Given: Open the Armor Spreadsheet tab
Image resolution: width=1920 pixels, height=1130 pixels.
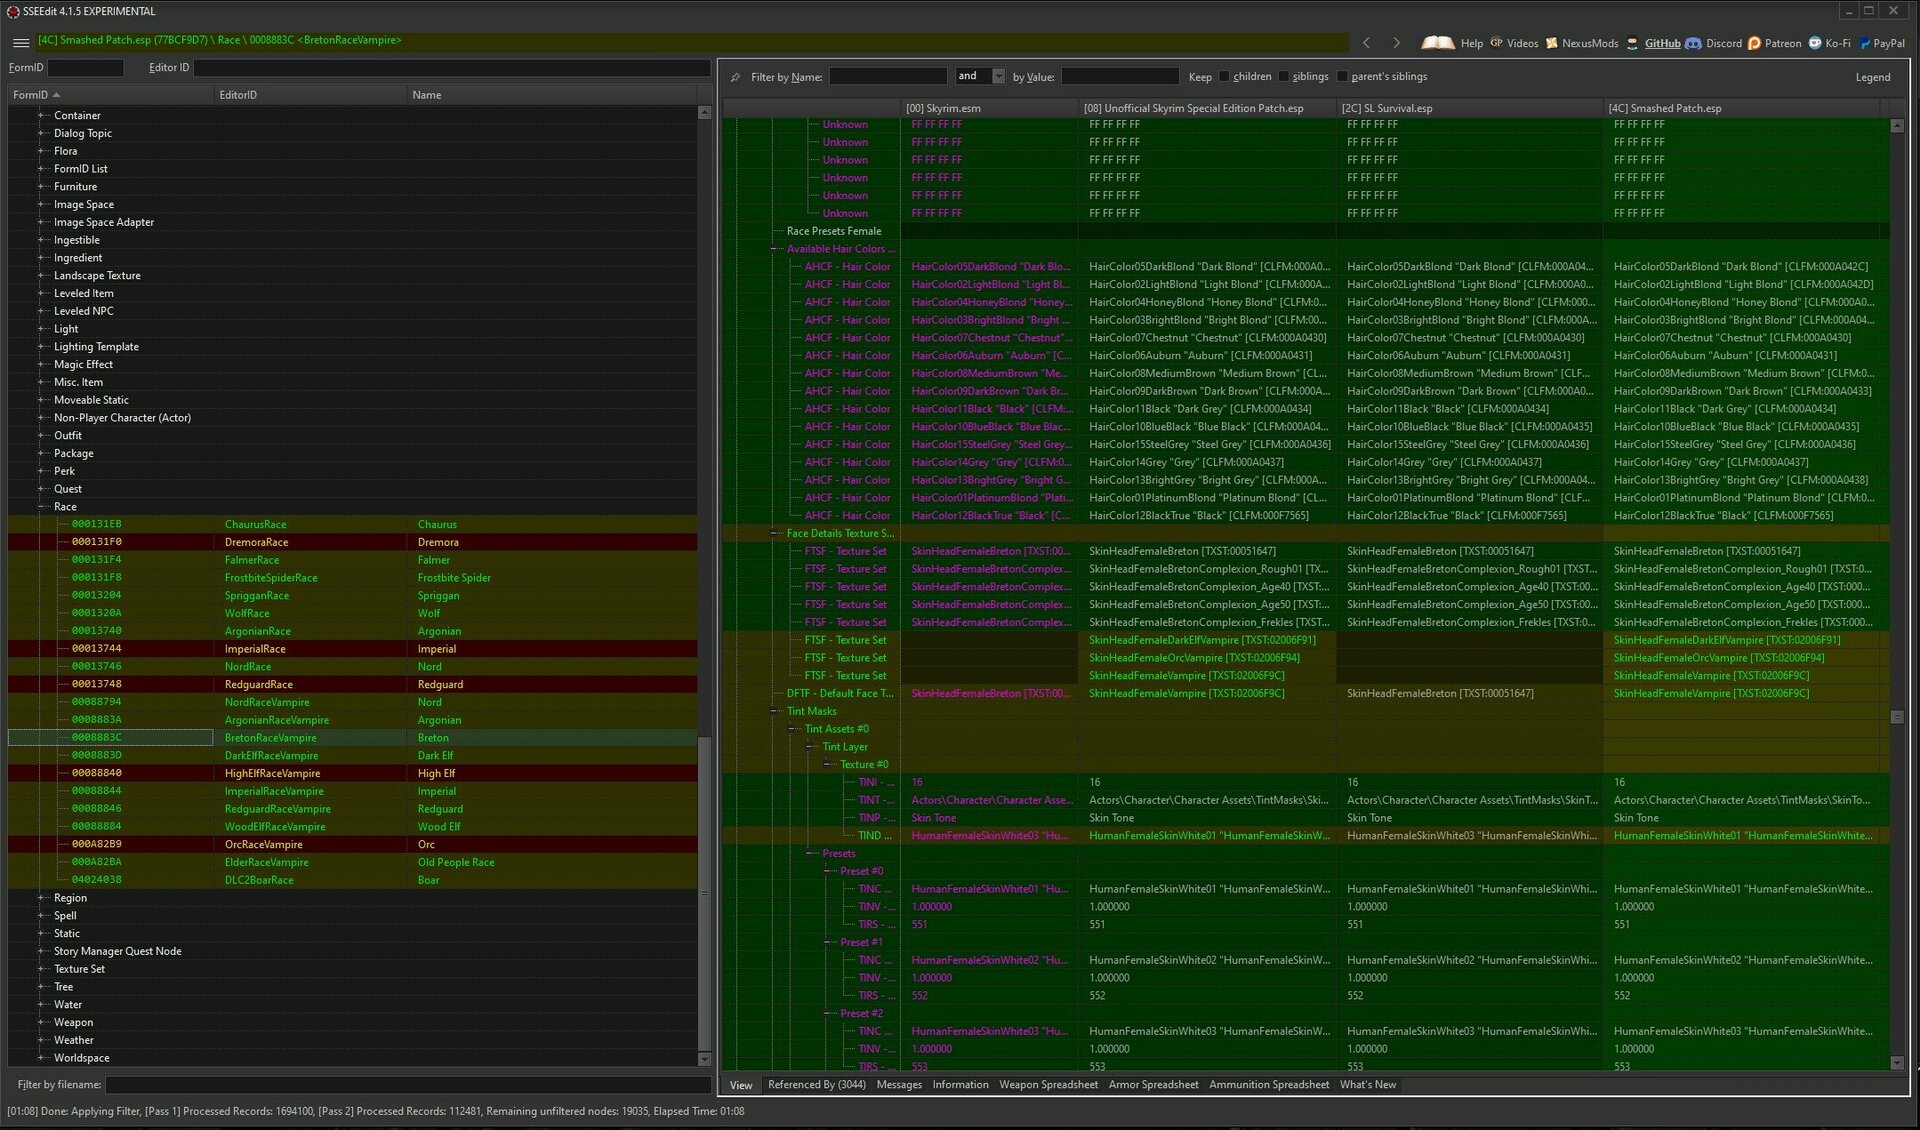Looking at the screenshot, I should pyautogui.click(x=1153, y=1085).
